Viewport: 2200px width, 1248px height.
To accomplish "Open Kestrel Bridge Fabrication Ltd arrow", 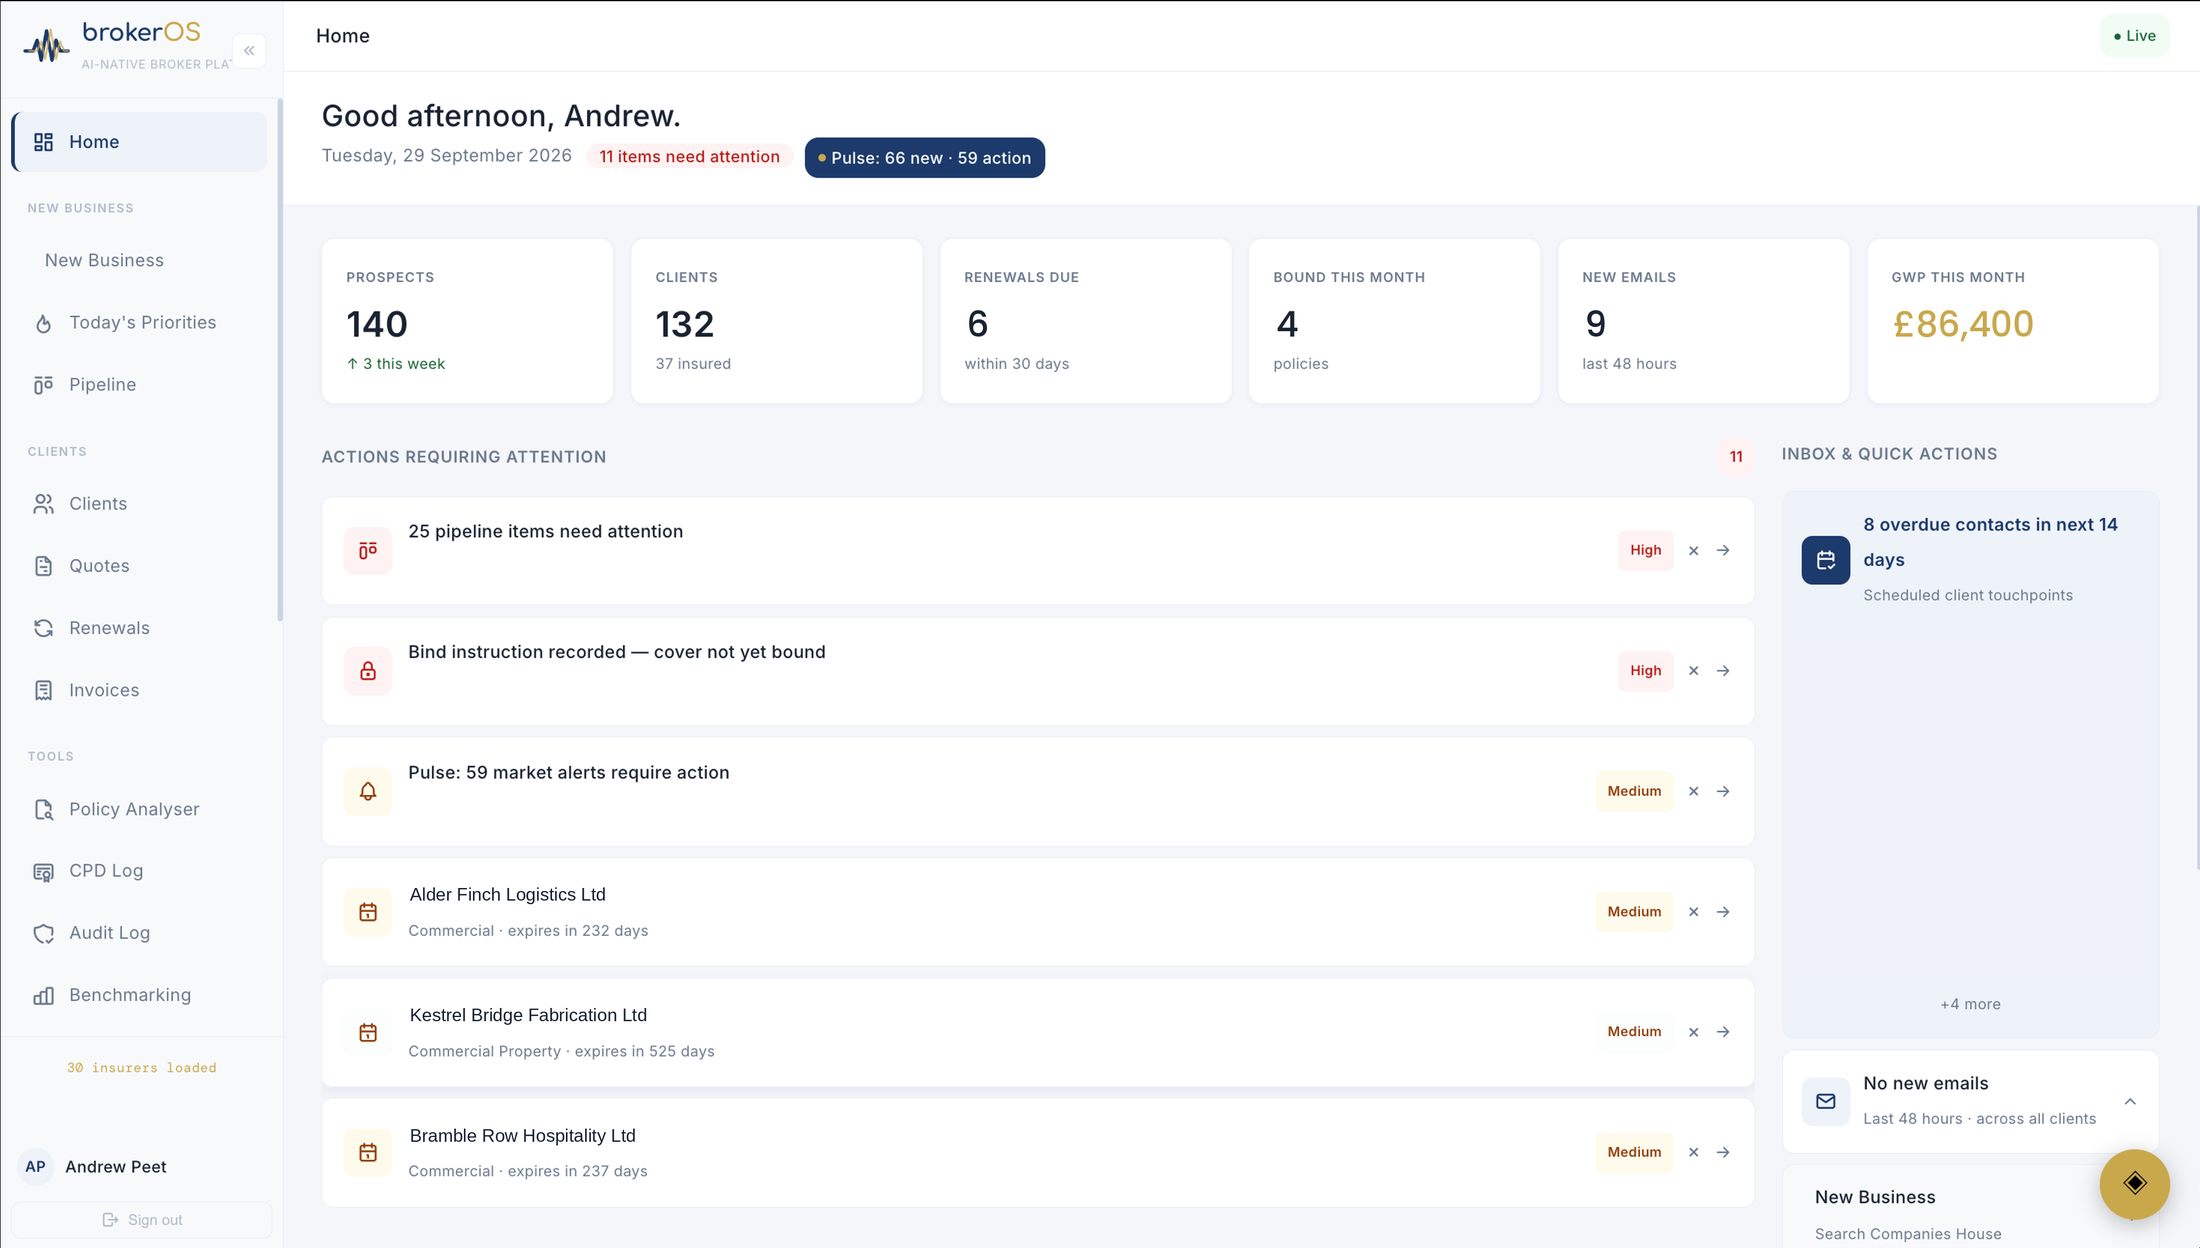I will (1723, 1032).
